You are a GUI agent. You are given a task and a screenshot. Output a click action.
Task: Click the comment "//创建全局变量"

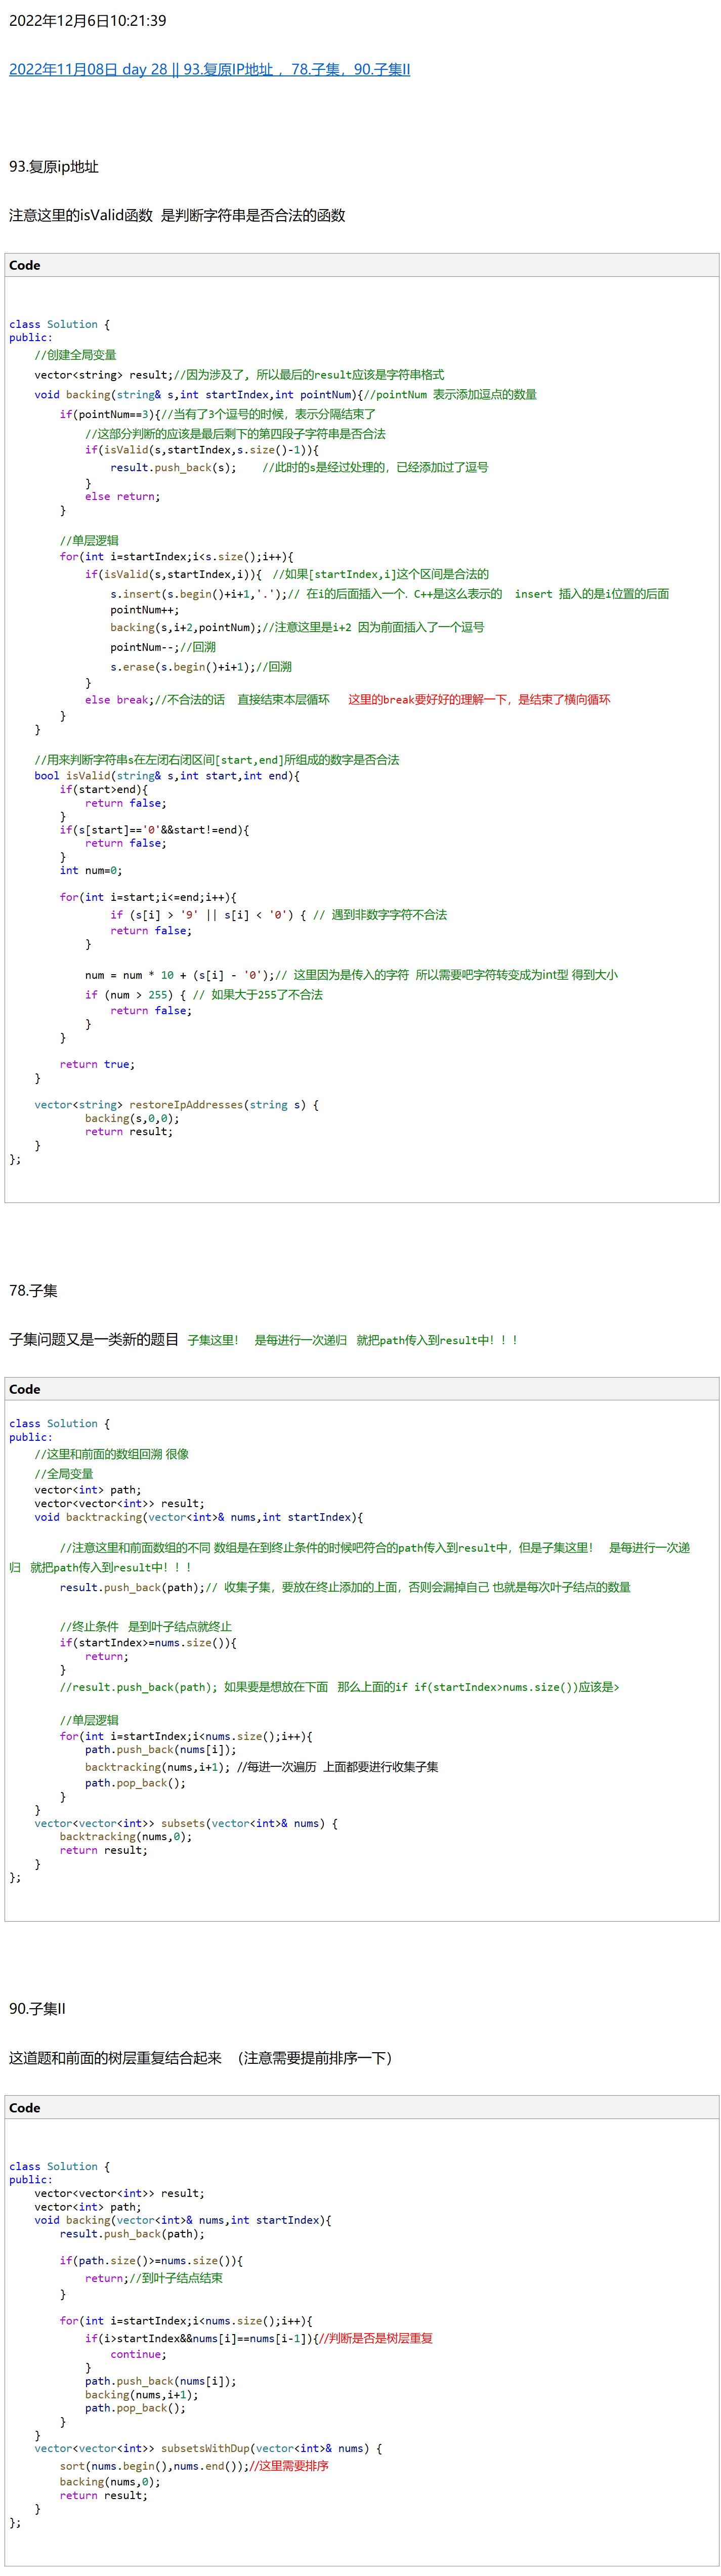(x=75, y=355)
